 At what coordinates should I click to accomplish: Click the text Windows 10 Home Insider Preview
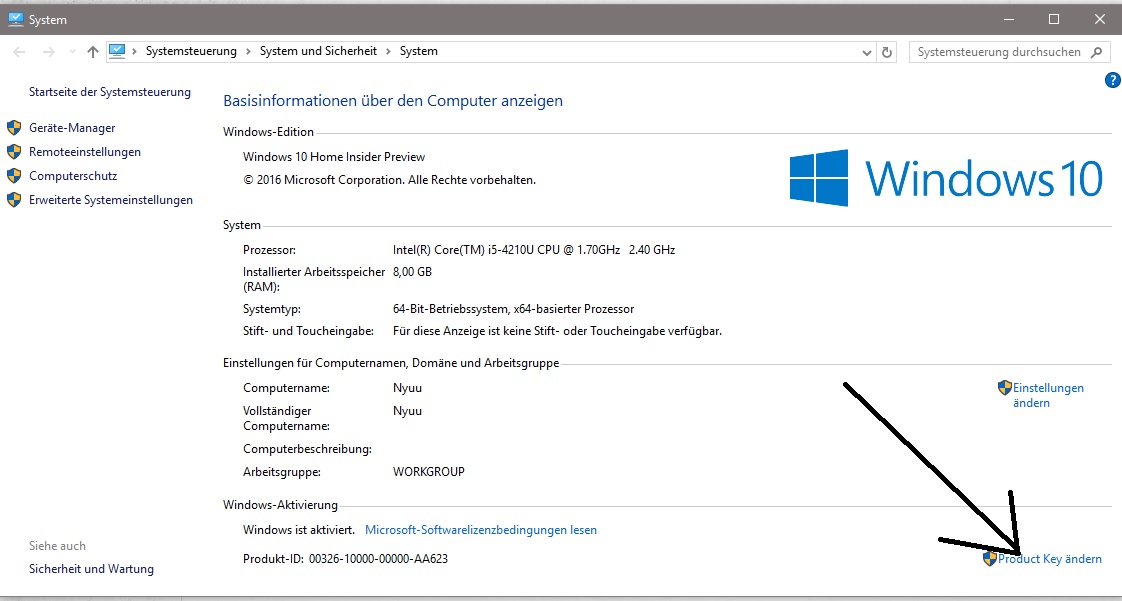(x=334, y=157)
